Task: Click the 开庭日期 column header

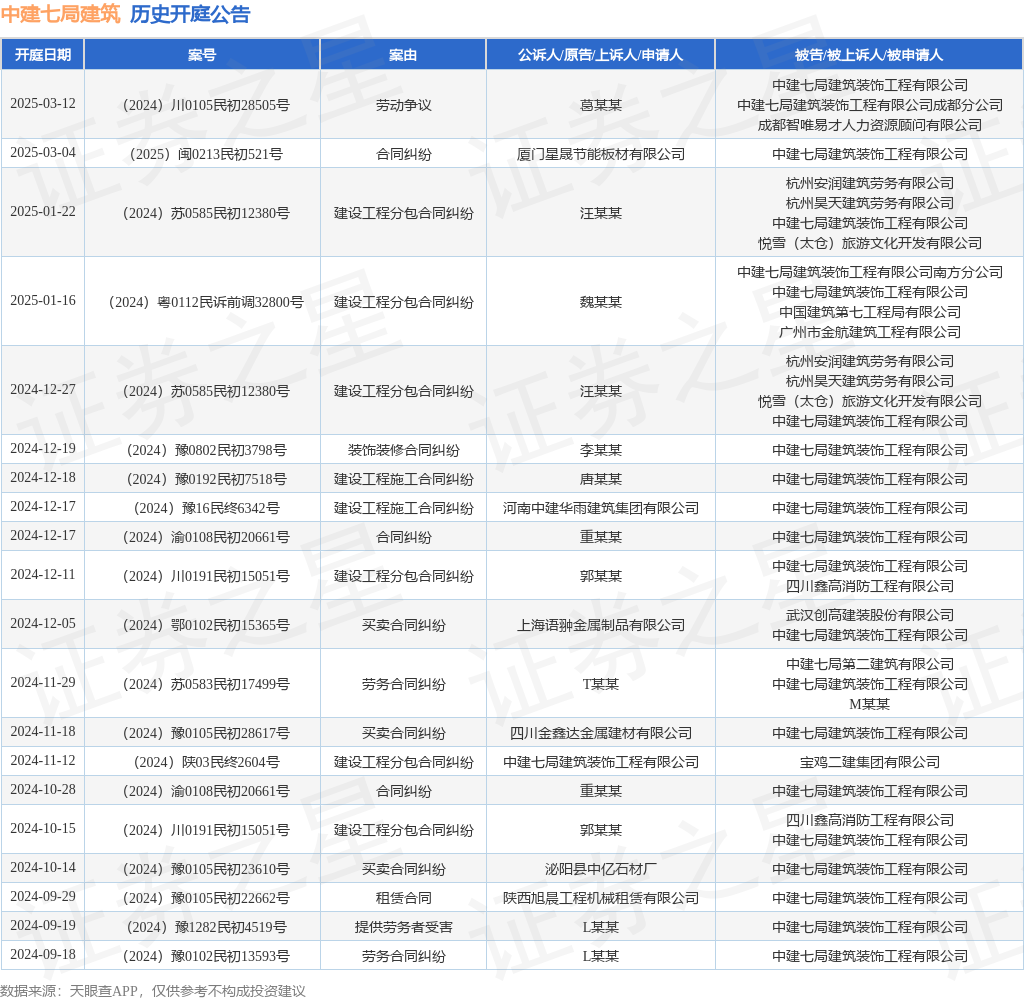Action: [42, 55]
